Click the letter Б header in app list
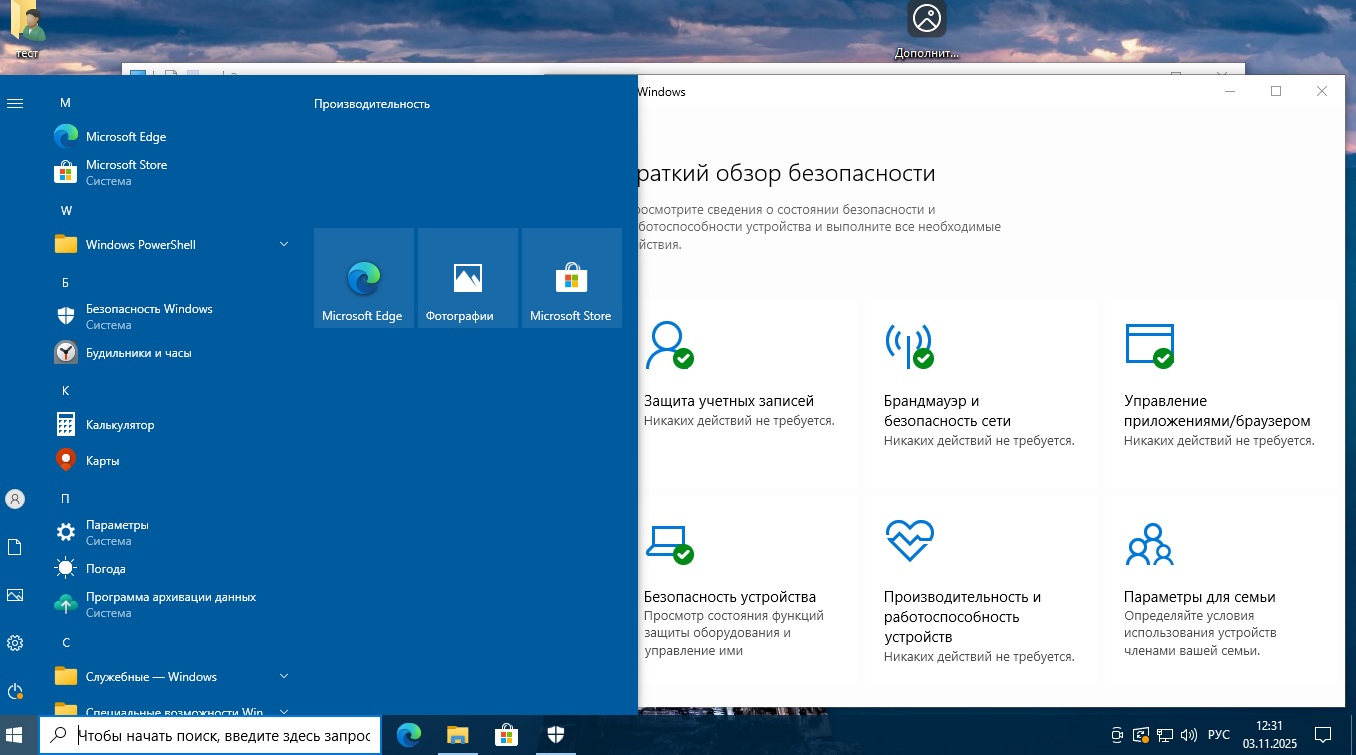The image size is (1356, 755). tap(65, 283)
